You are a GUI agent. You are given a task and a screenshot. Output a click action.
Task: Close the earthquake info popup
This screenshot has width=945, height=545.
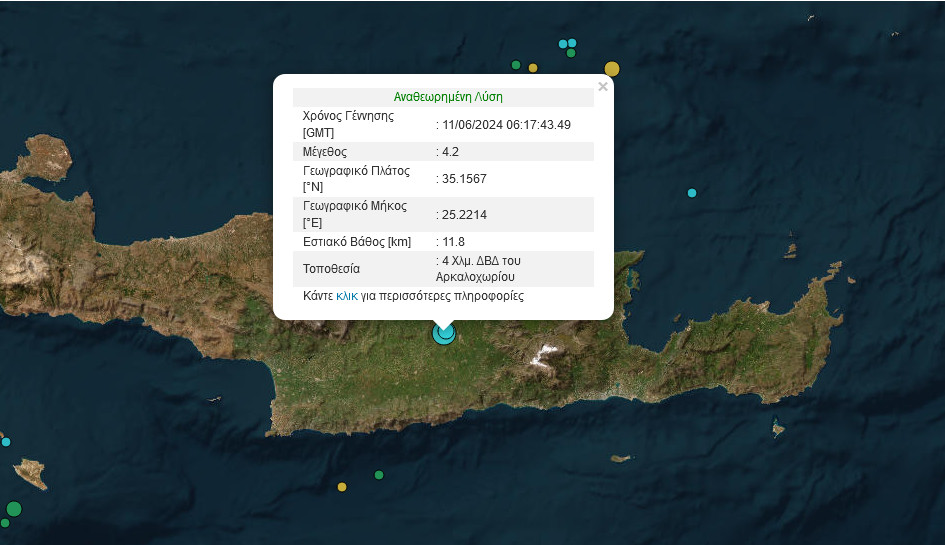click(603, 87)
